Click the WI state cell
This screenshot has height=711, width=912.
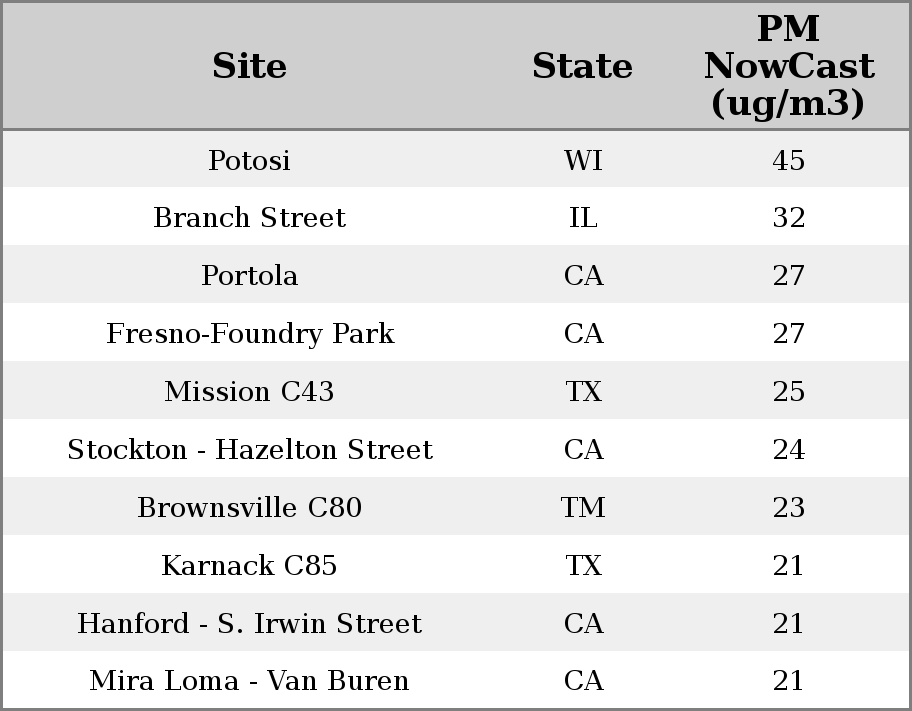583,160
